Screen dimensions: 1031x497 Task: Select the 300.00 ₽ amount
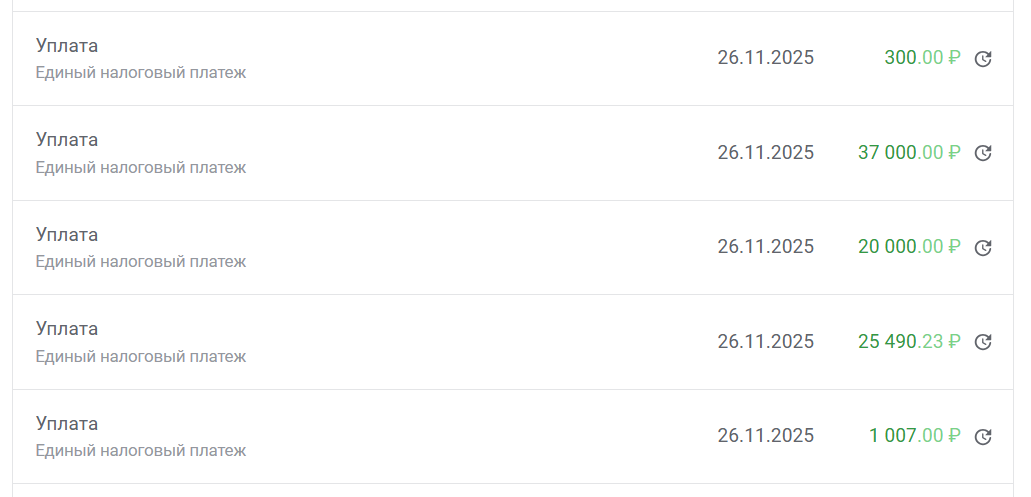point(921,58)
